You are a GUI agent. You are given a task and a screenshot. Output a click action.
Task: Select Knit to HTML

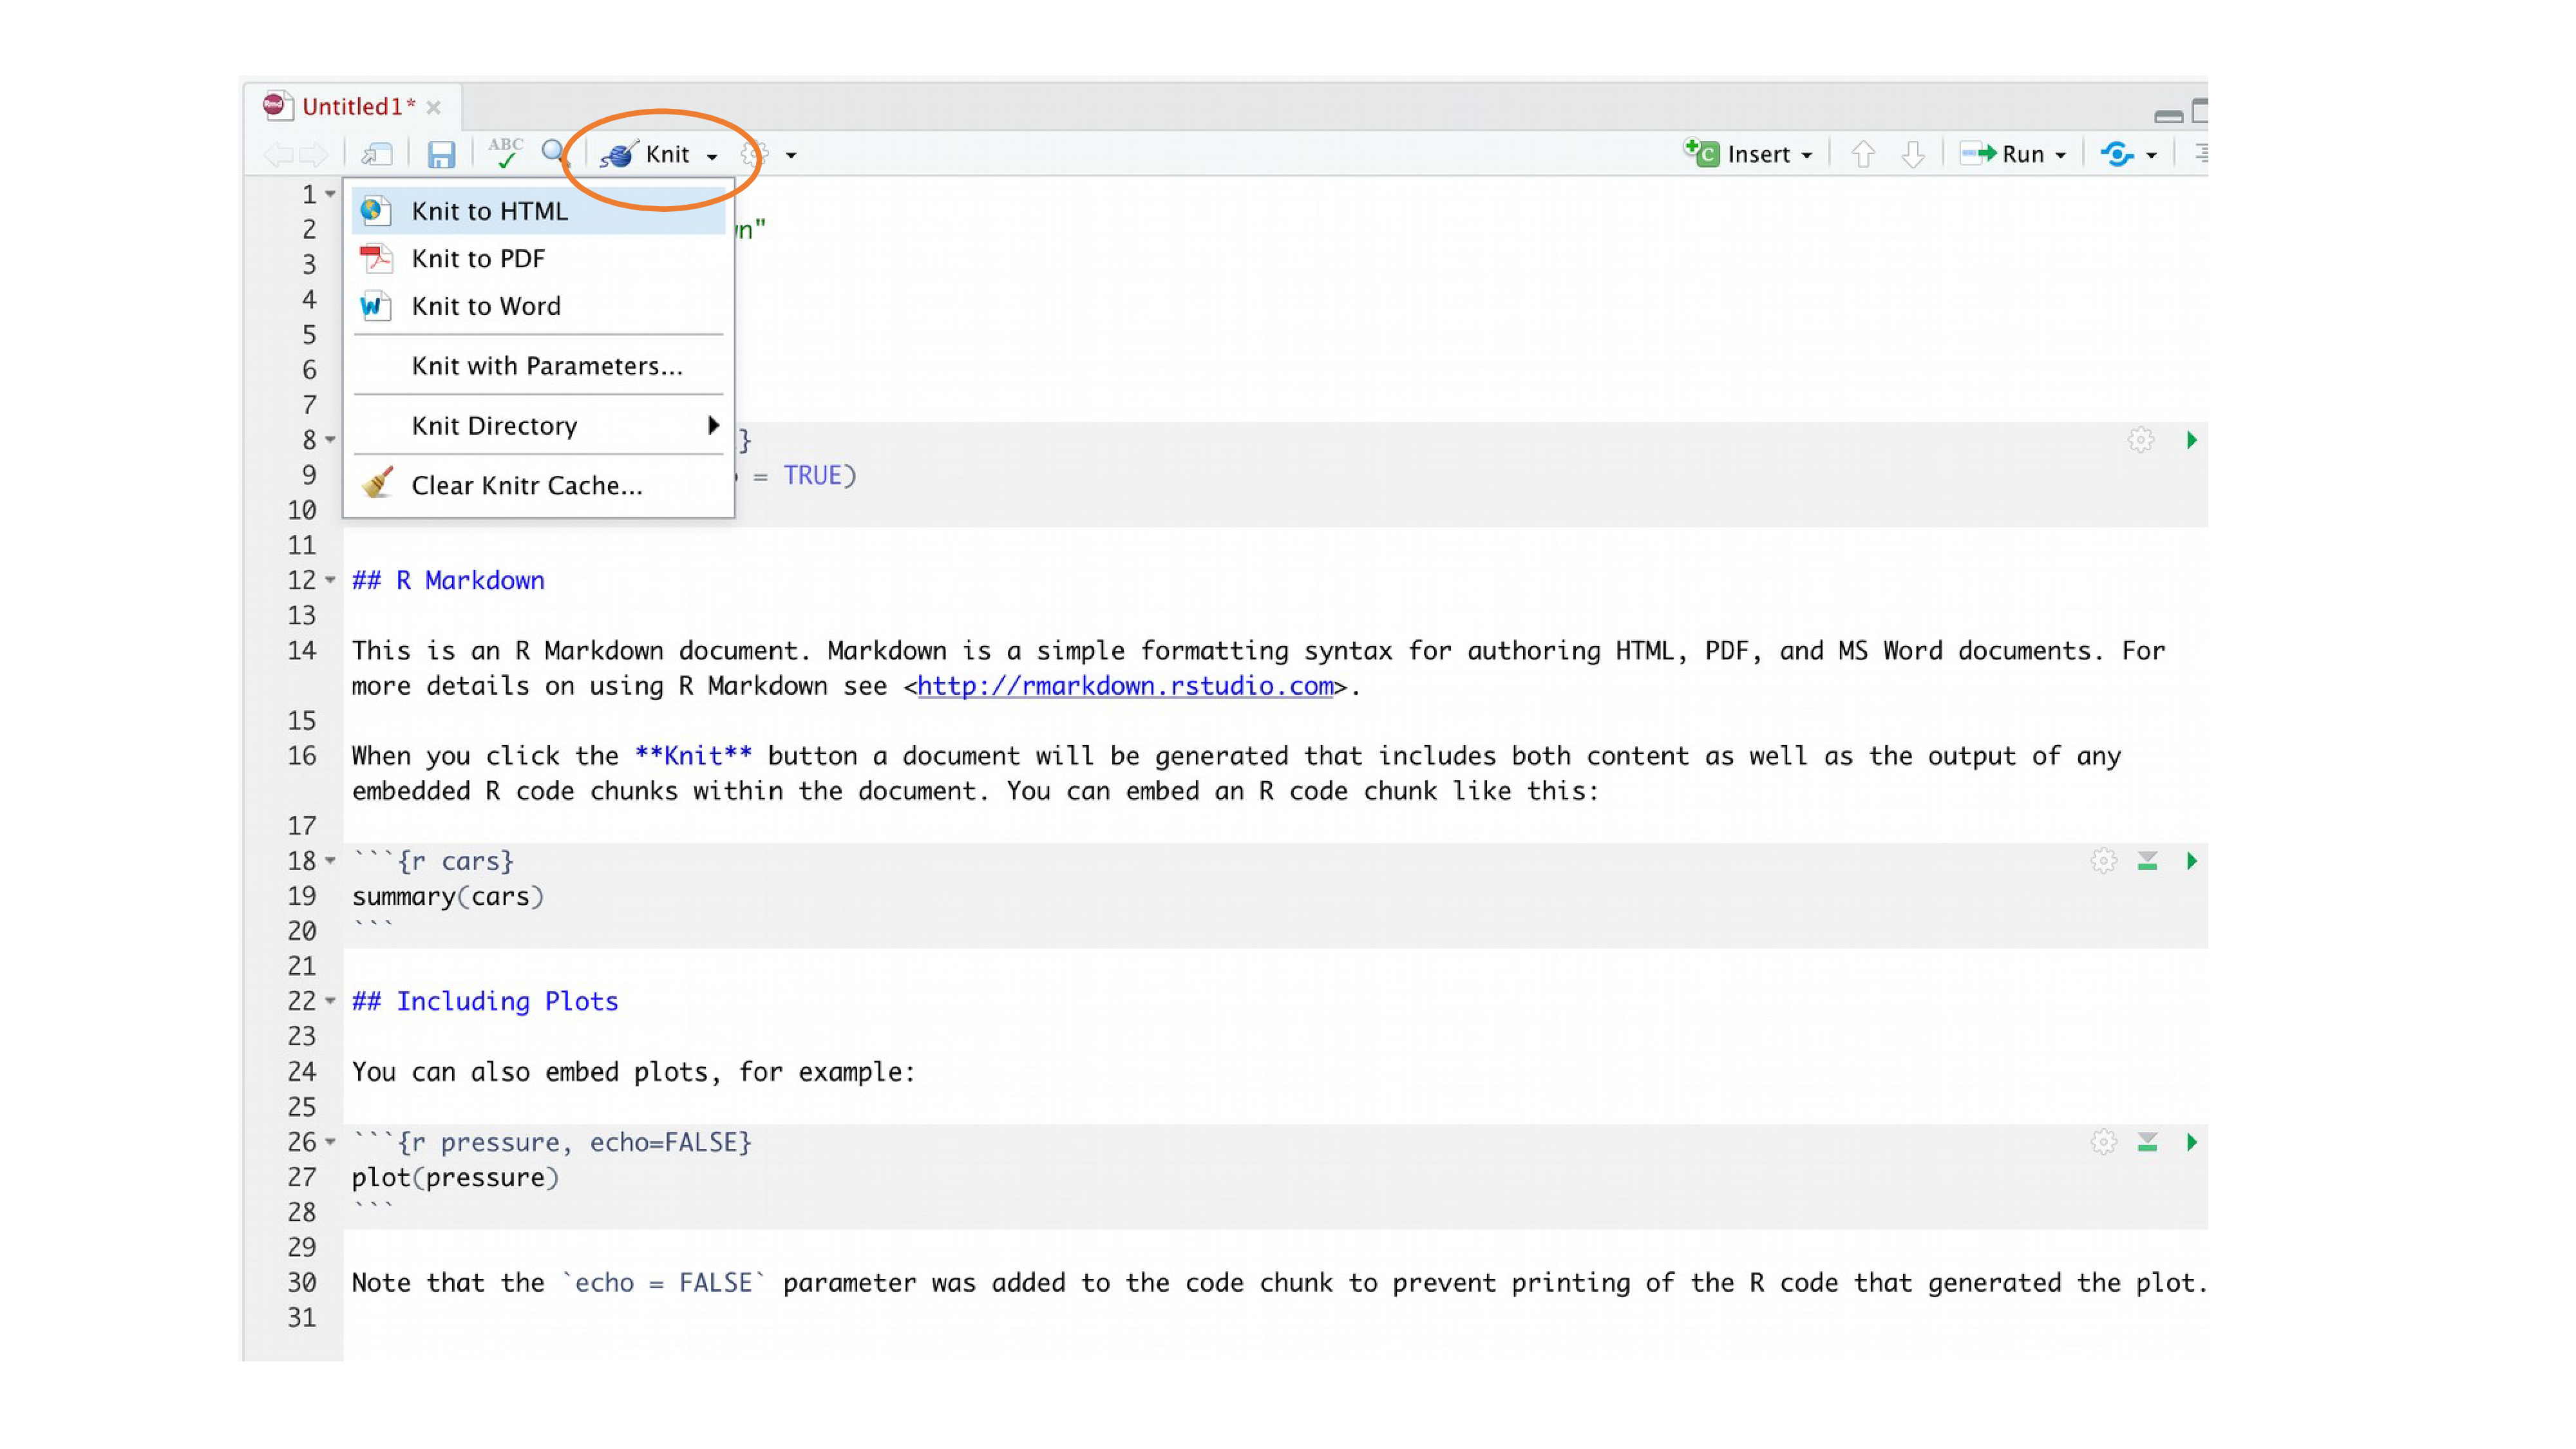tap(538, 211)
